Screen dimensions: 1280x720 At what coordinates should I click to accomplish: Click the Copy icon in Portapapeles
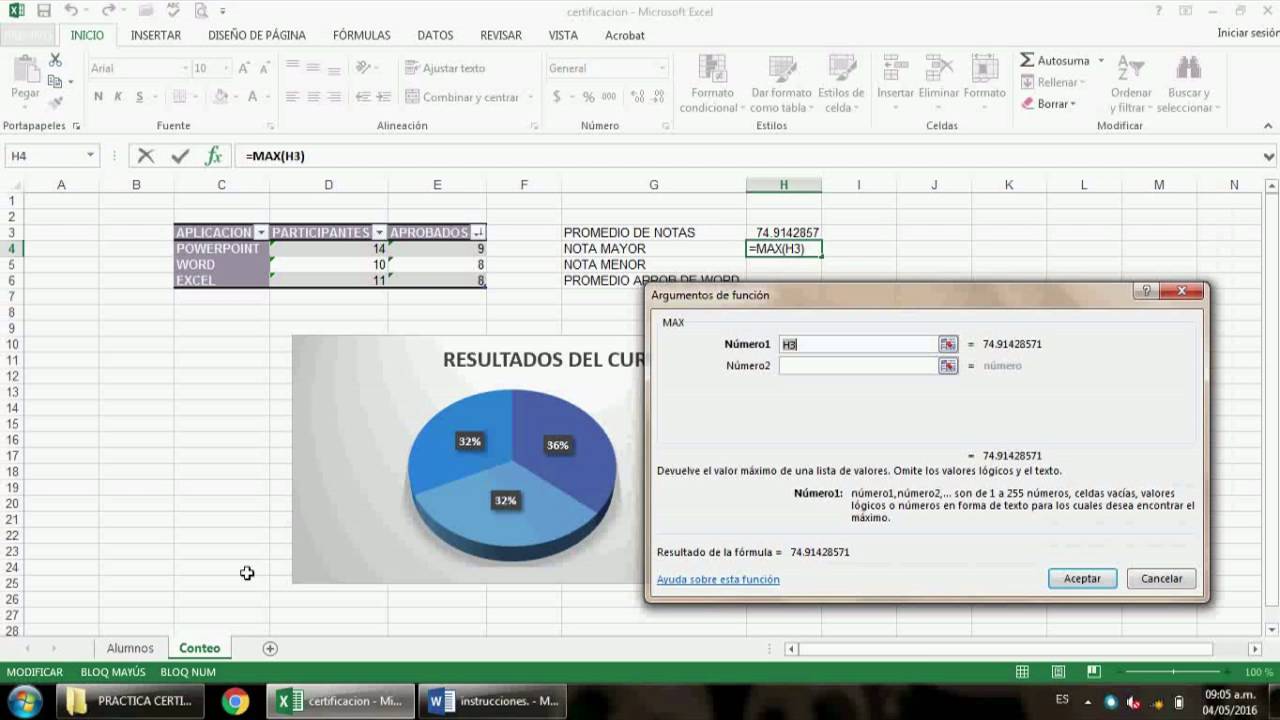pyautogui.click(x=55, y=81)
